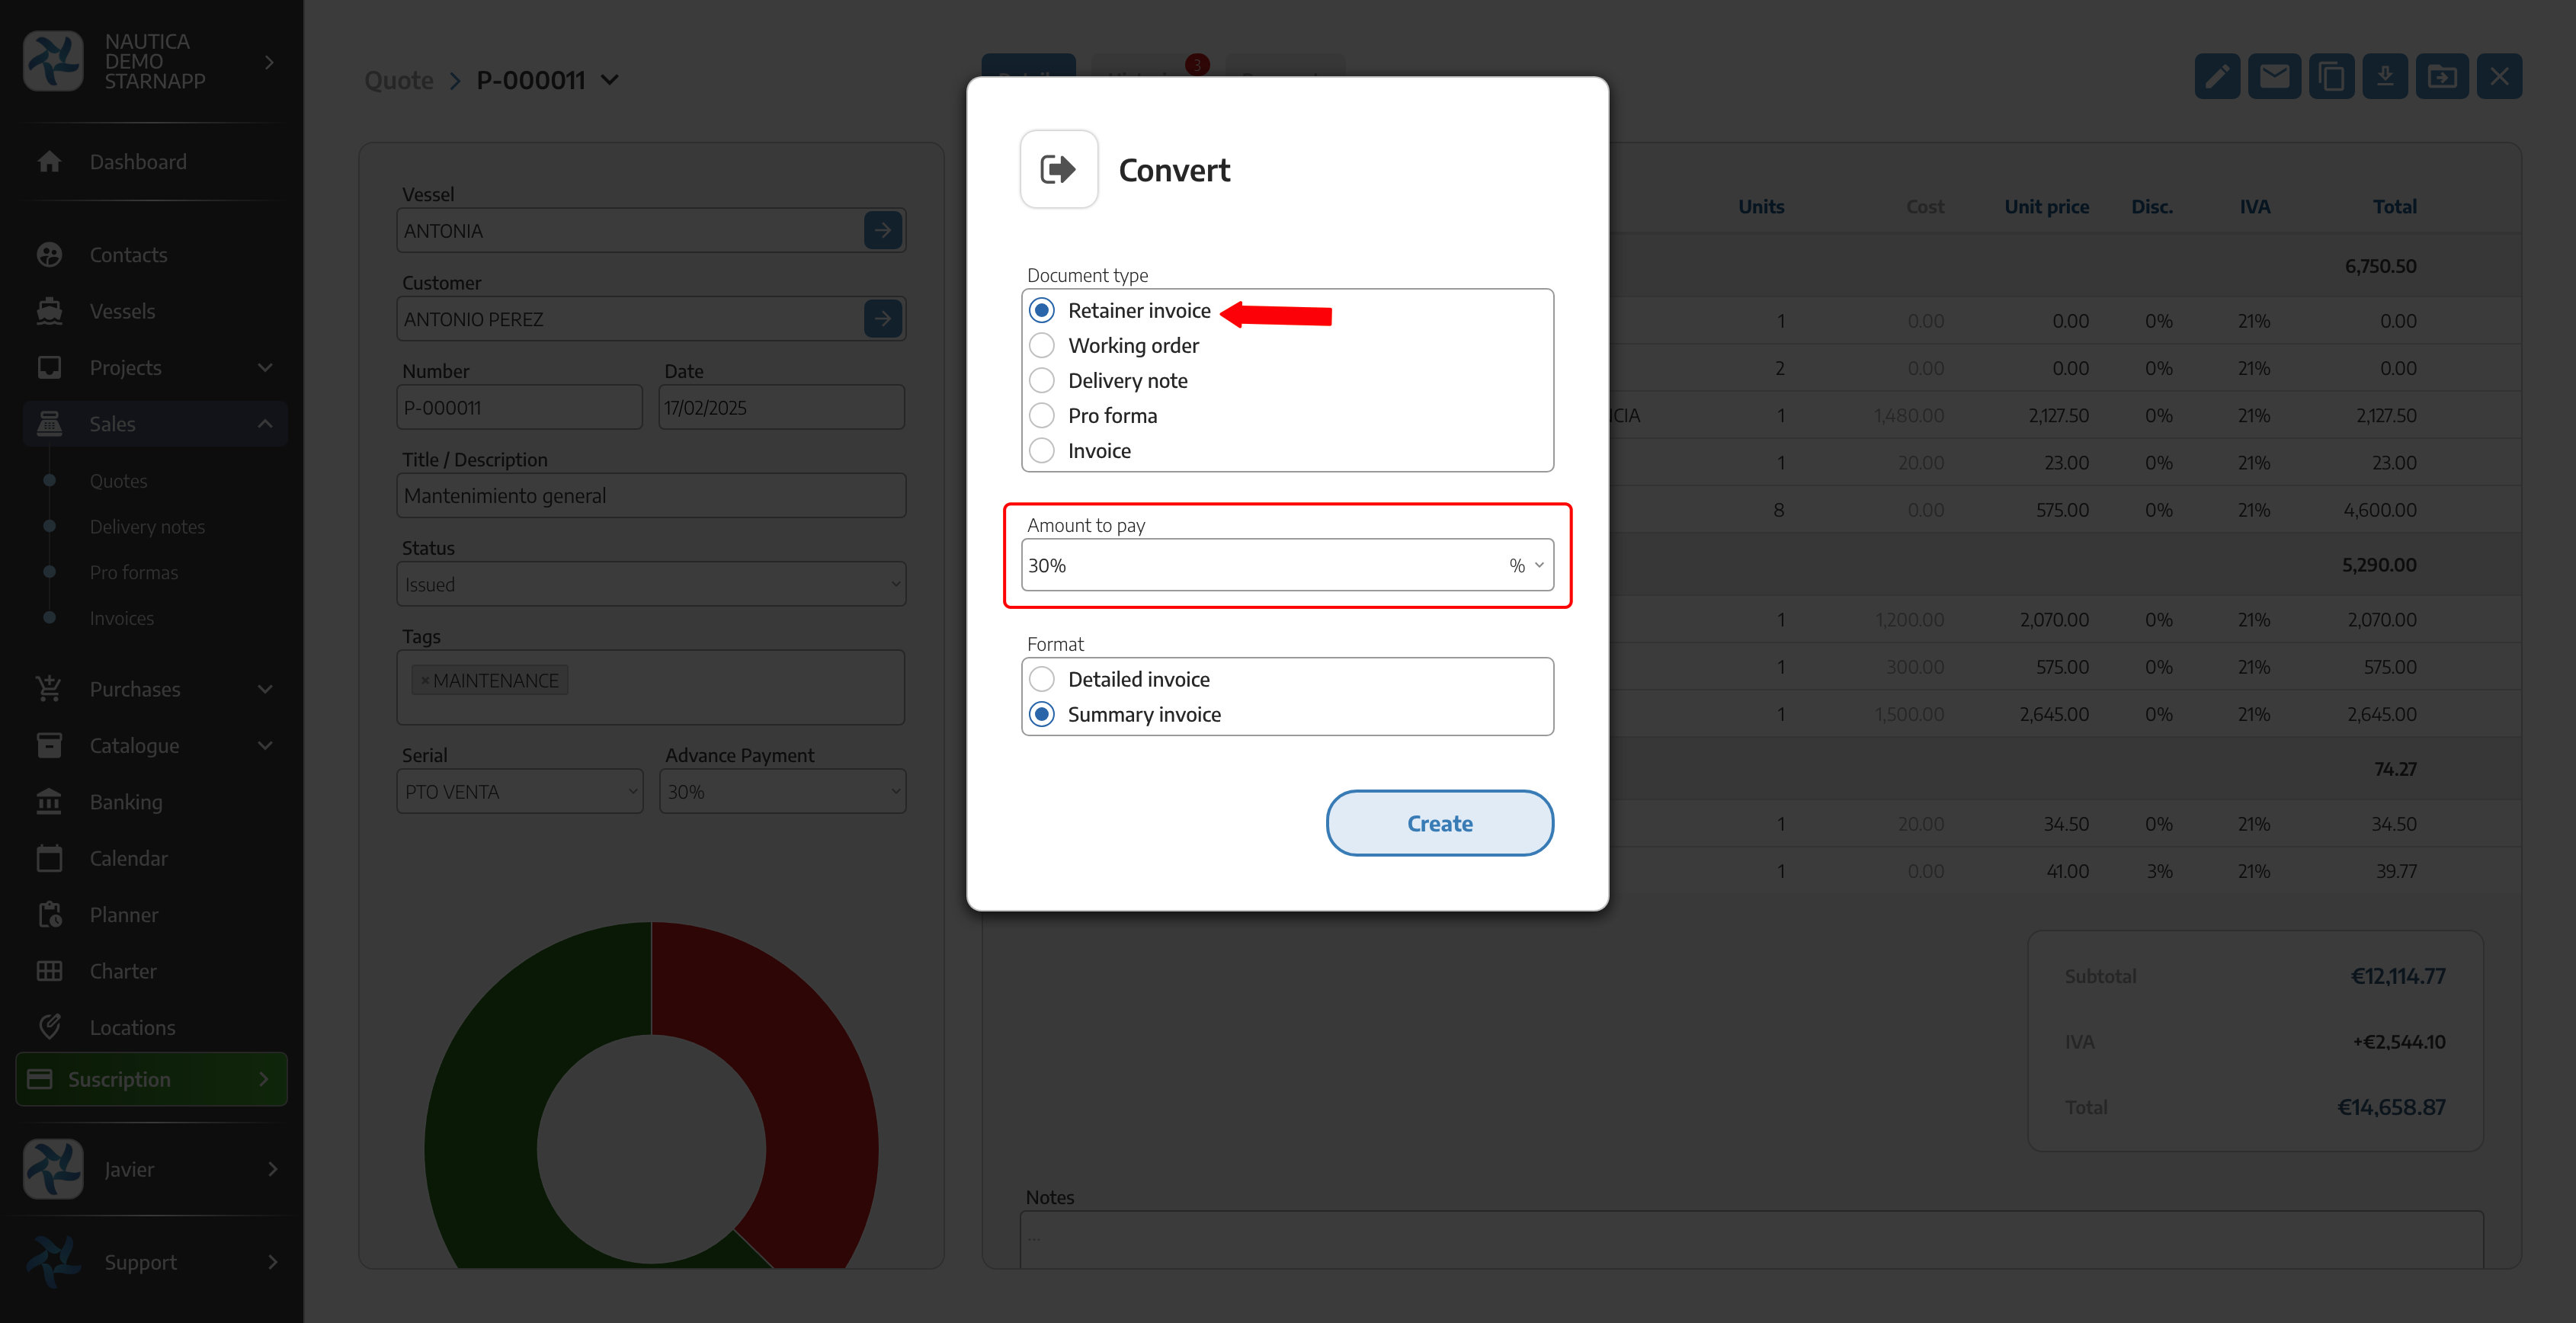Go to Vessels menu item
2576x1323 pixels.
(x=122, y=311)
